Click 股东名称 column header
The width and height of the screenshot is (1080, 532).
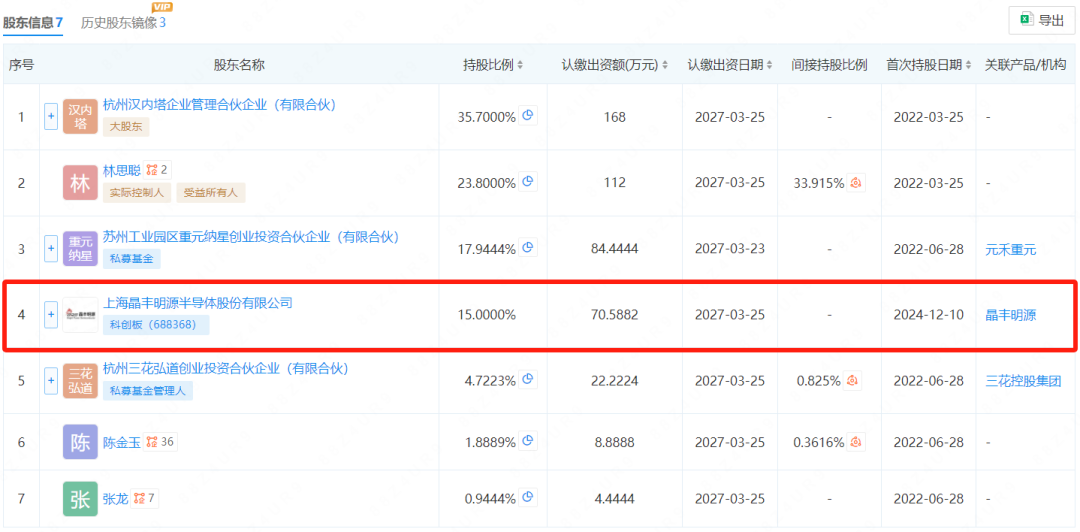click(x=239, y=65)
